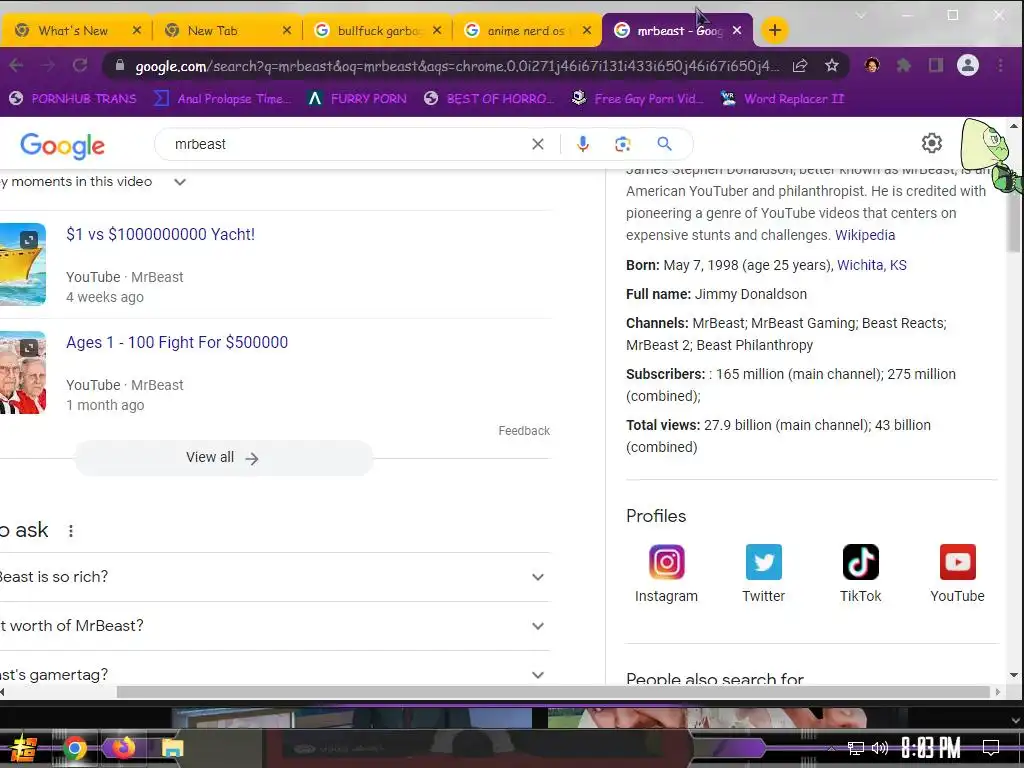The image size is (1024, 768).
Task: Follow the Wikipedia link
Action: pos(865,235)
